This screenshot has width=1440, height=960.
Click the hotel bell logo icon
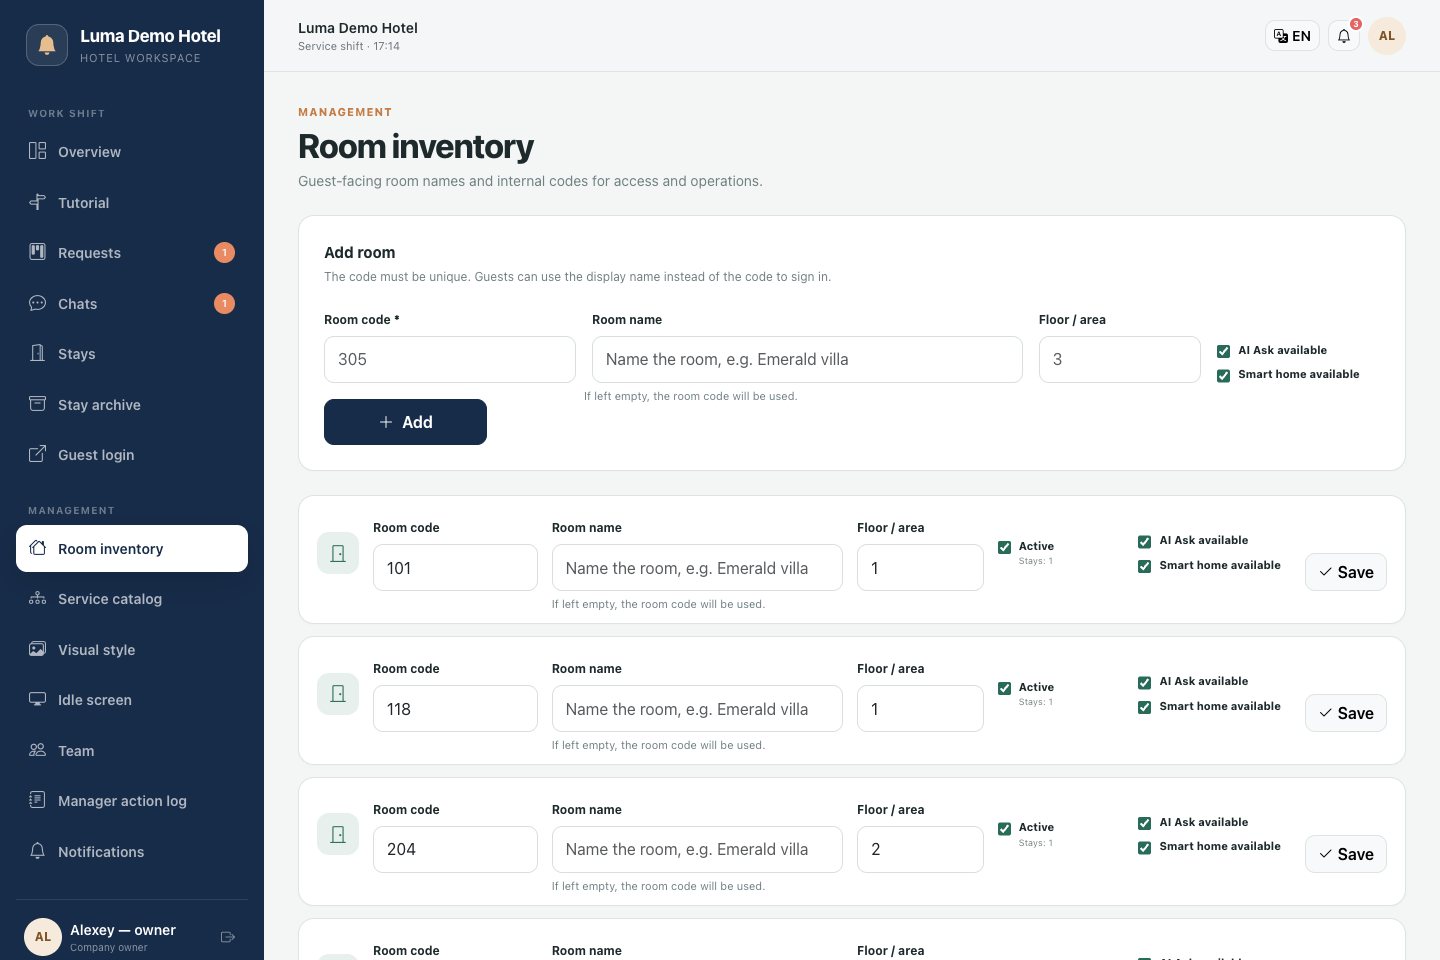[47, 45]
